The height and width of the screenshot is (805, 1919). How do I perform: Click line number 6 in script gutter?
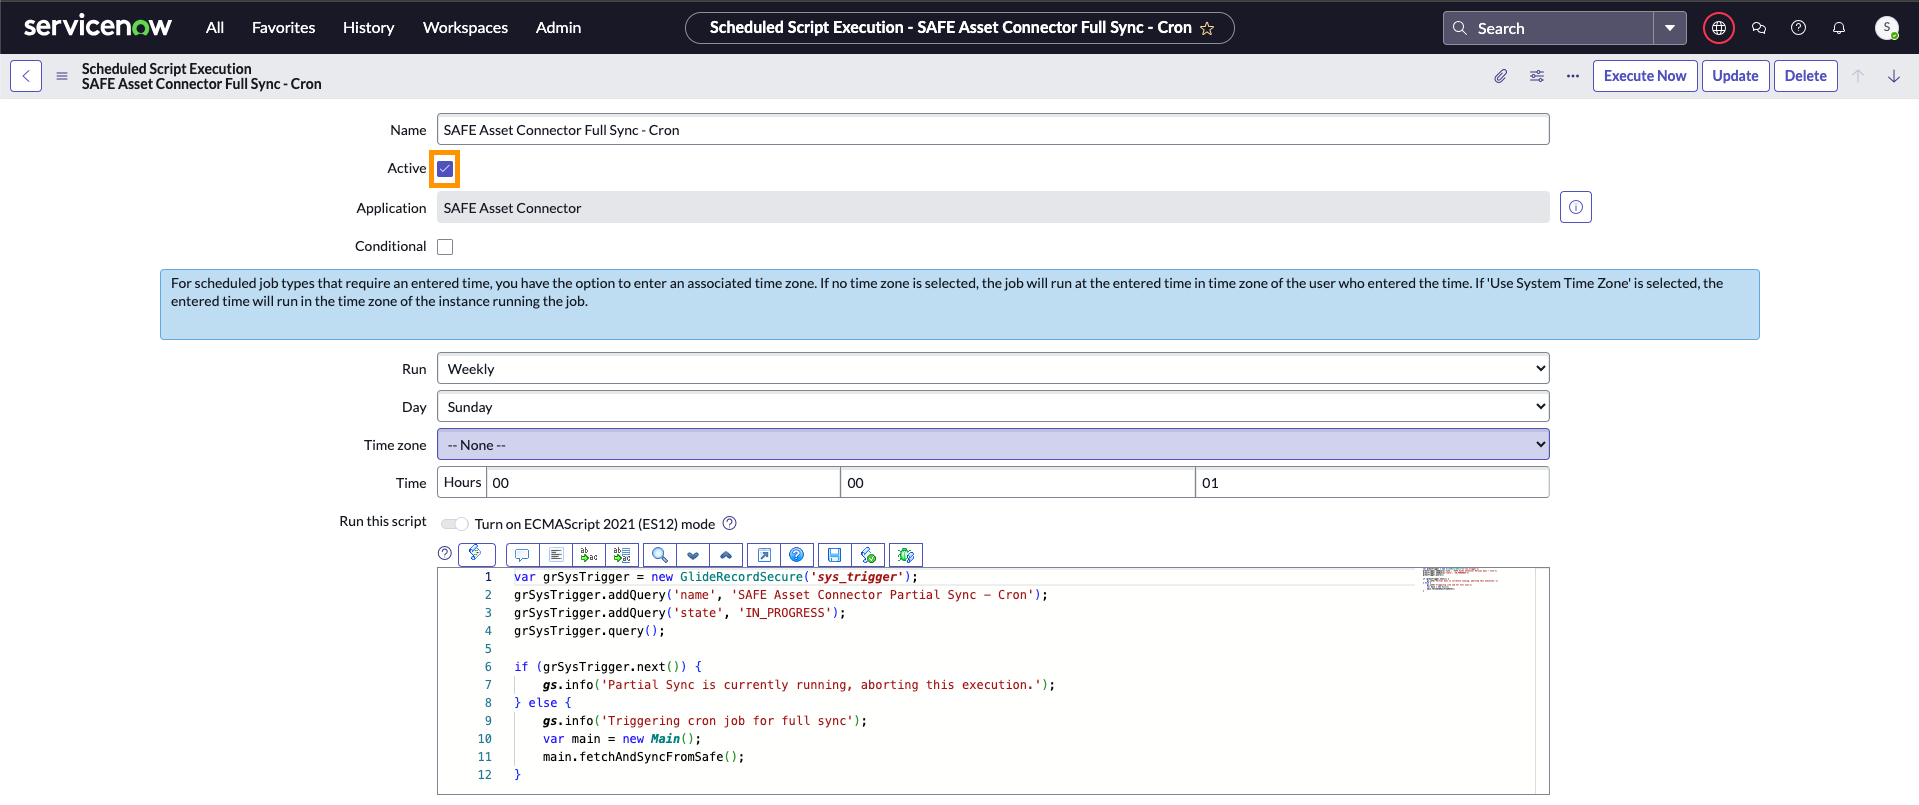488,667
